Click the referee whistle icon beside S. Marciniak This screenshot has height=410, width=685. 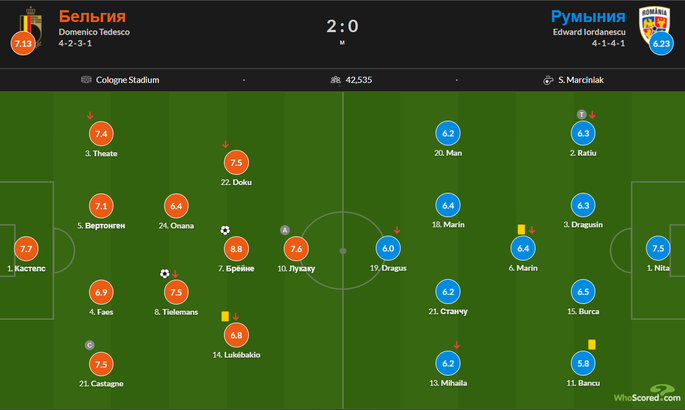[548, 80]
